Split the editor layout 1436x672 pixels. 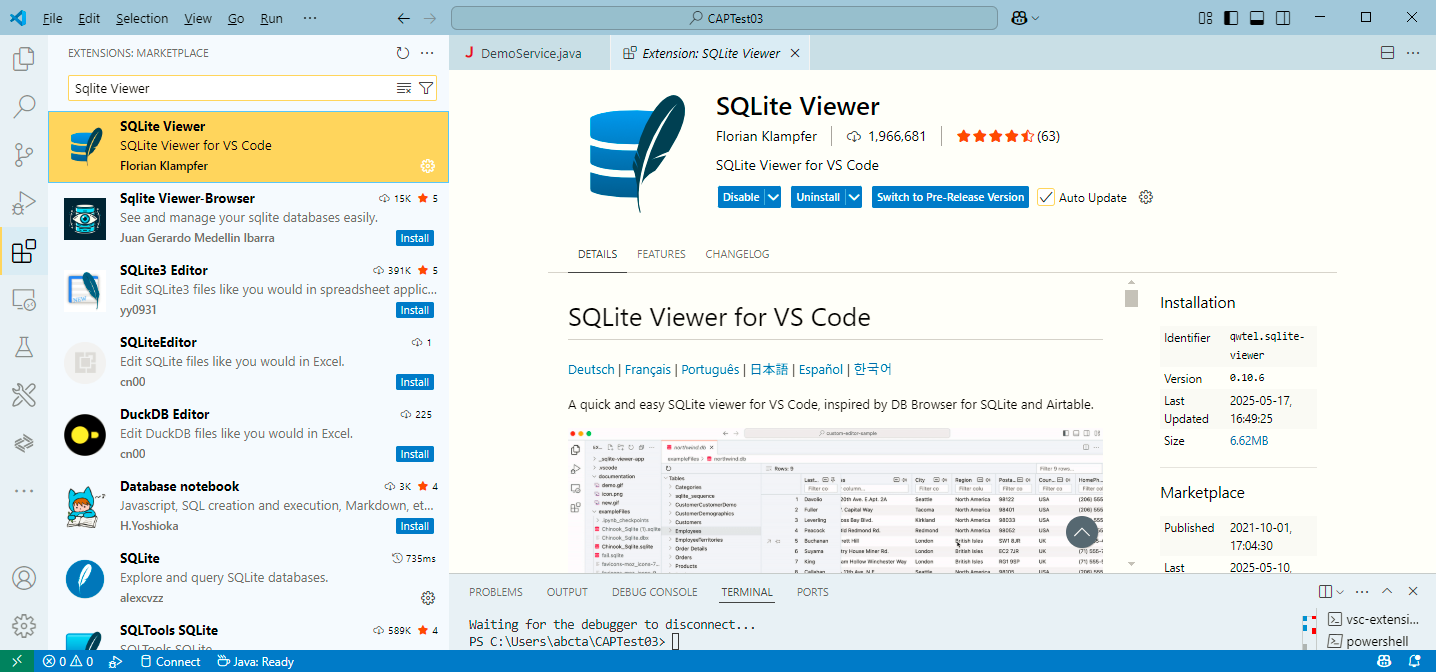click(1387, 53)
